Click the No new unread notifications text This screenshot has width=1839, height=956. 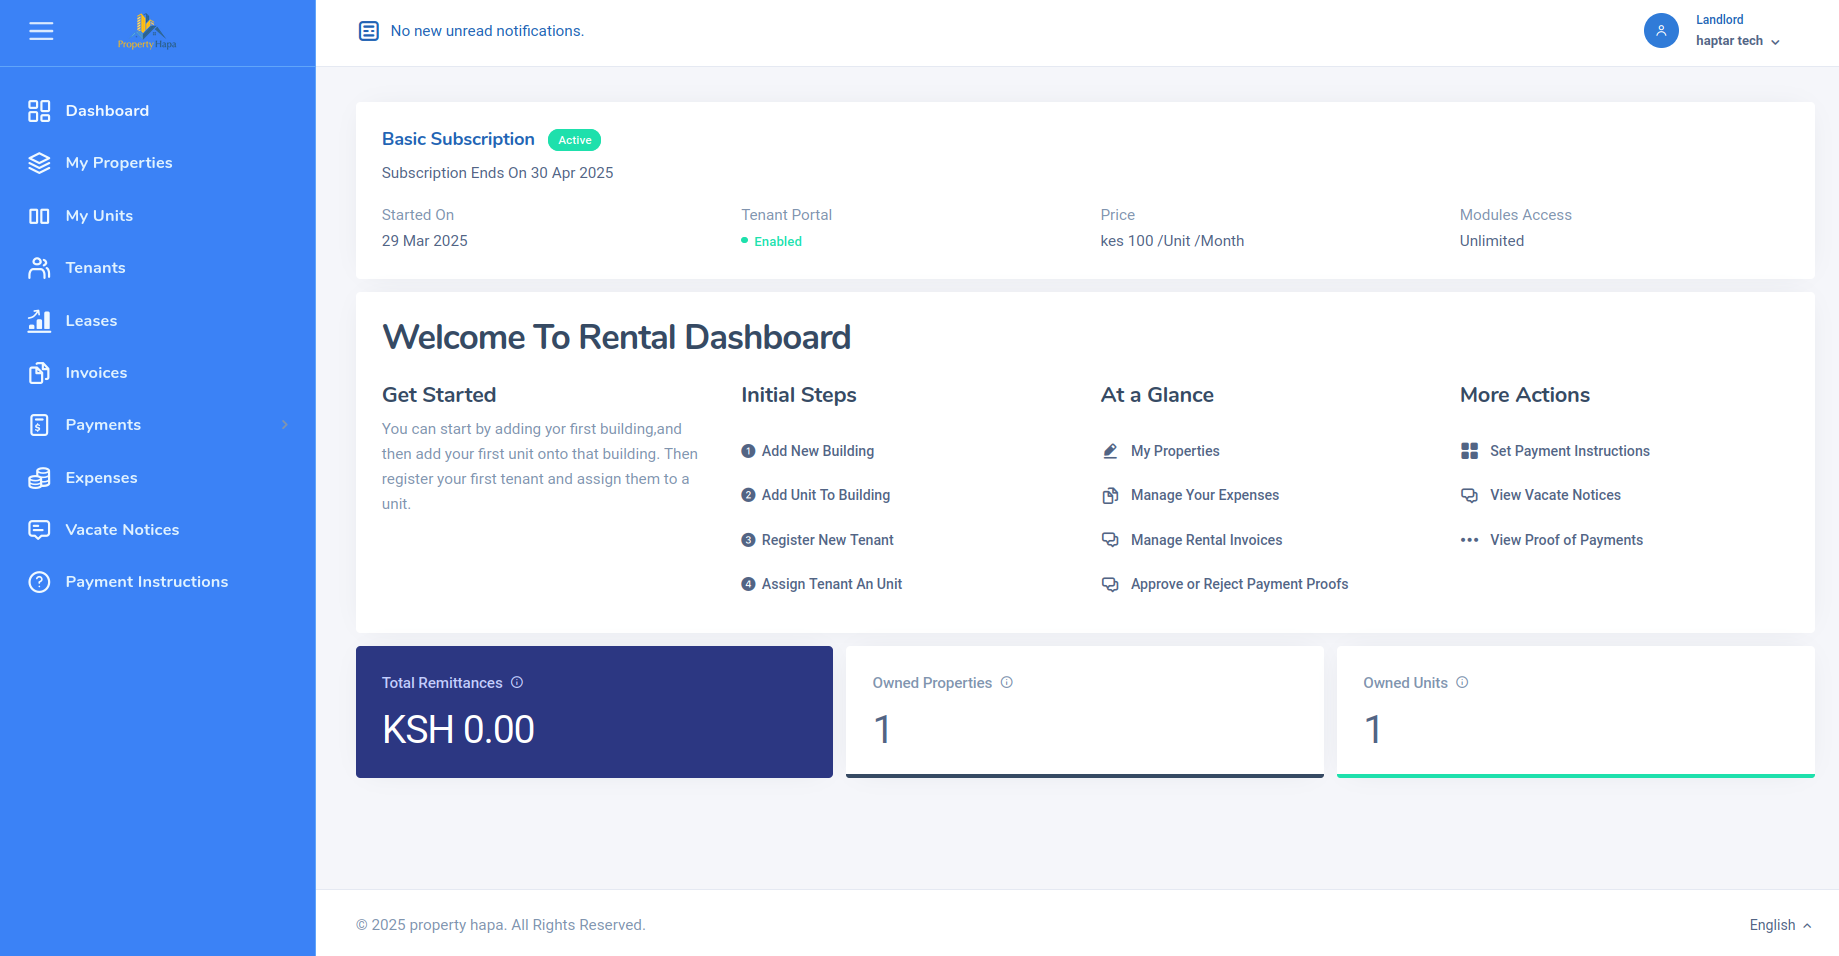(x=487, y=31)
